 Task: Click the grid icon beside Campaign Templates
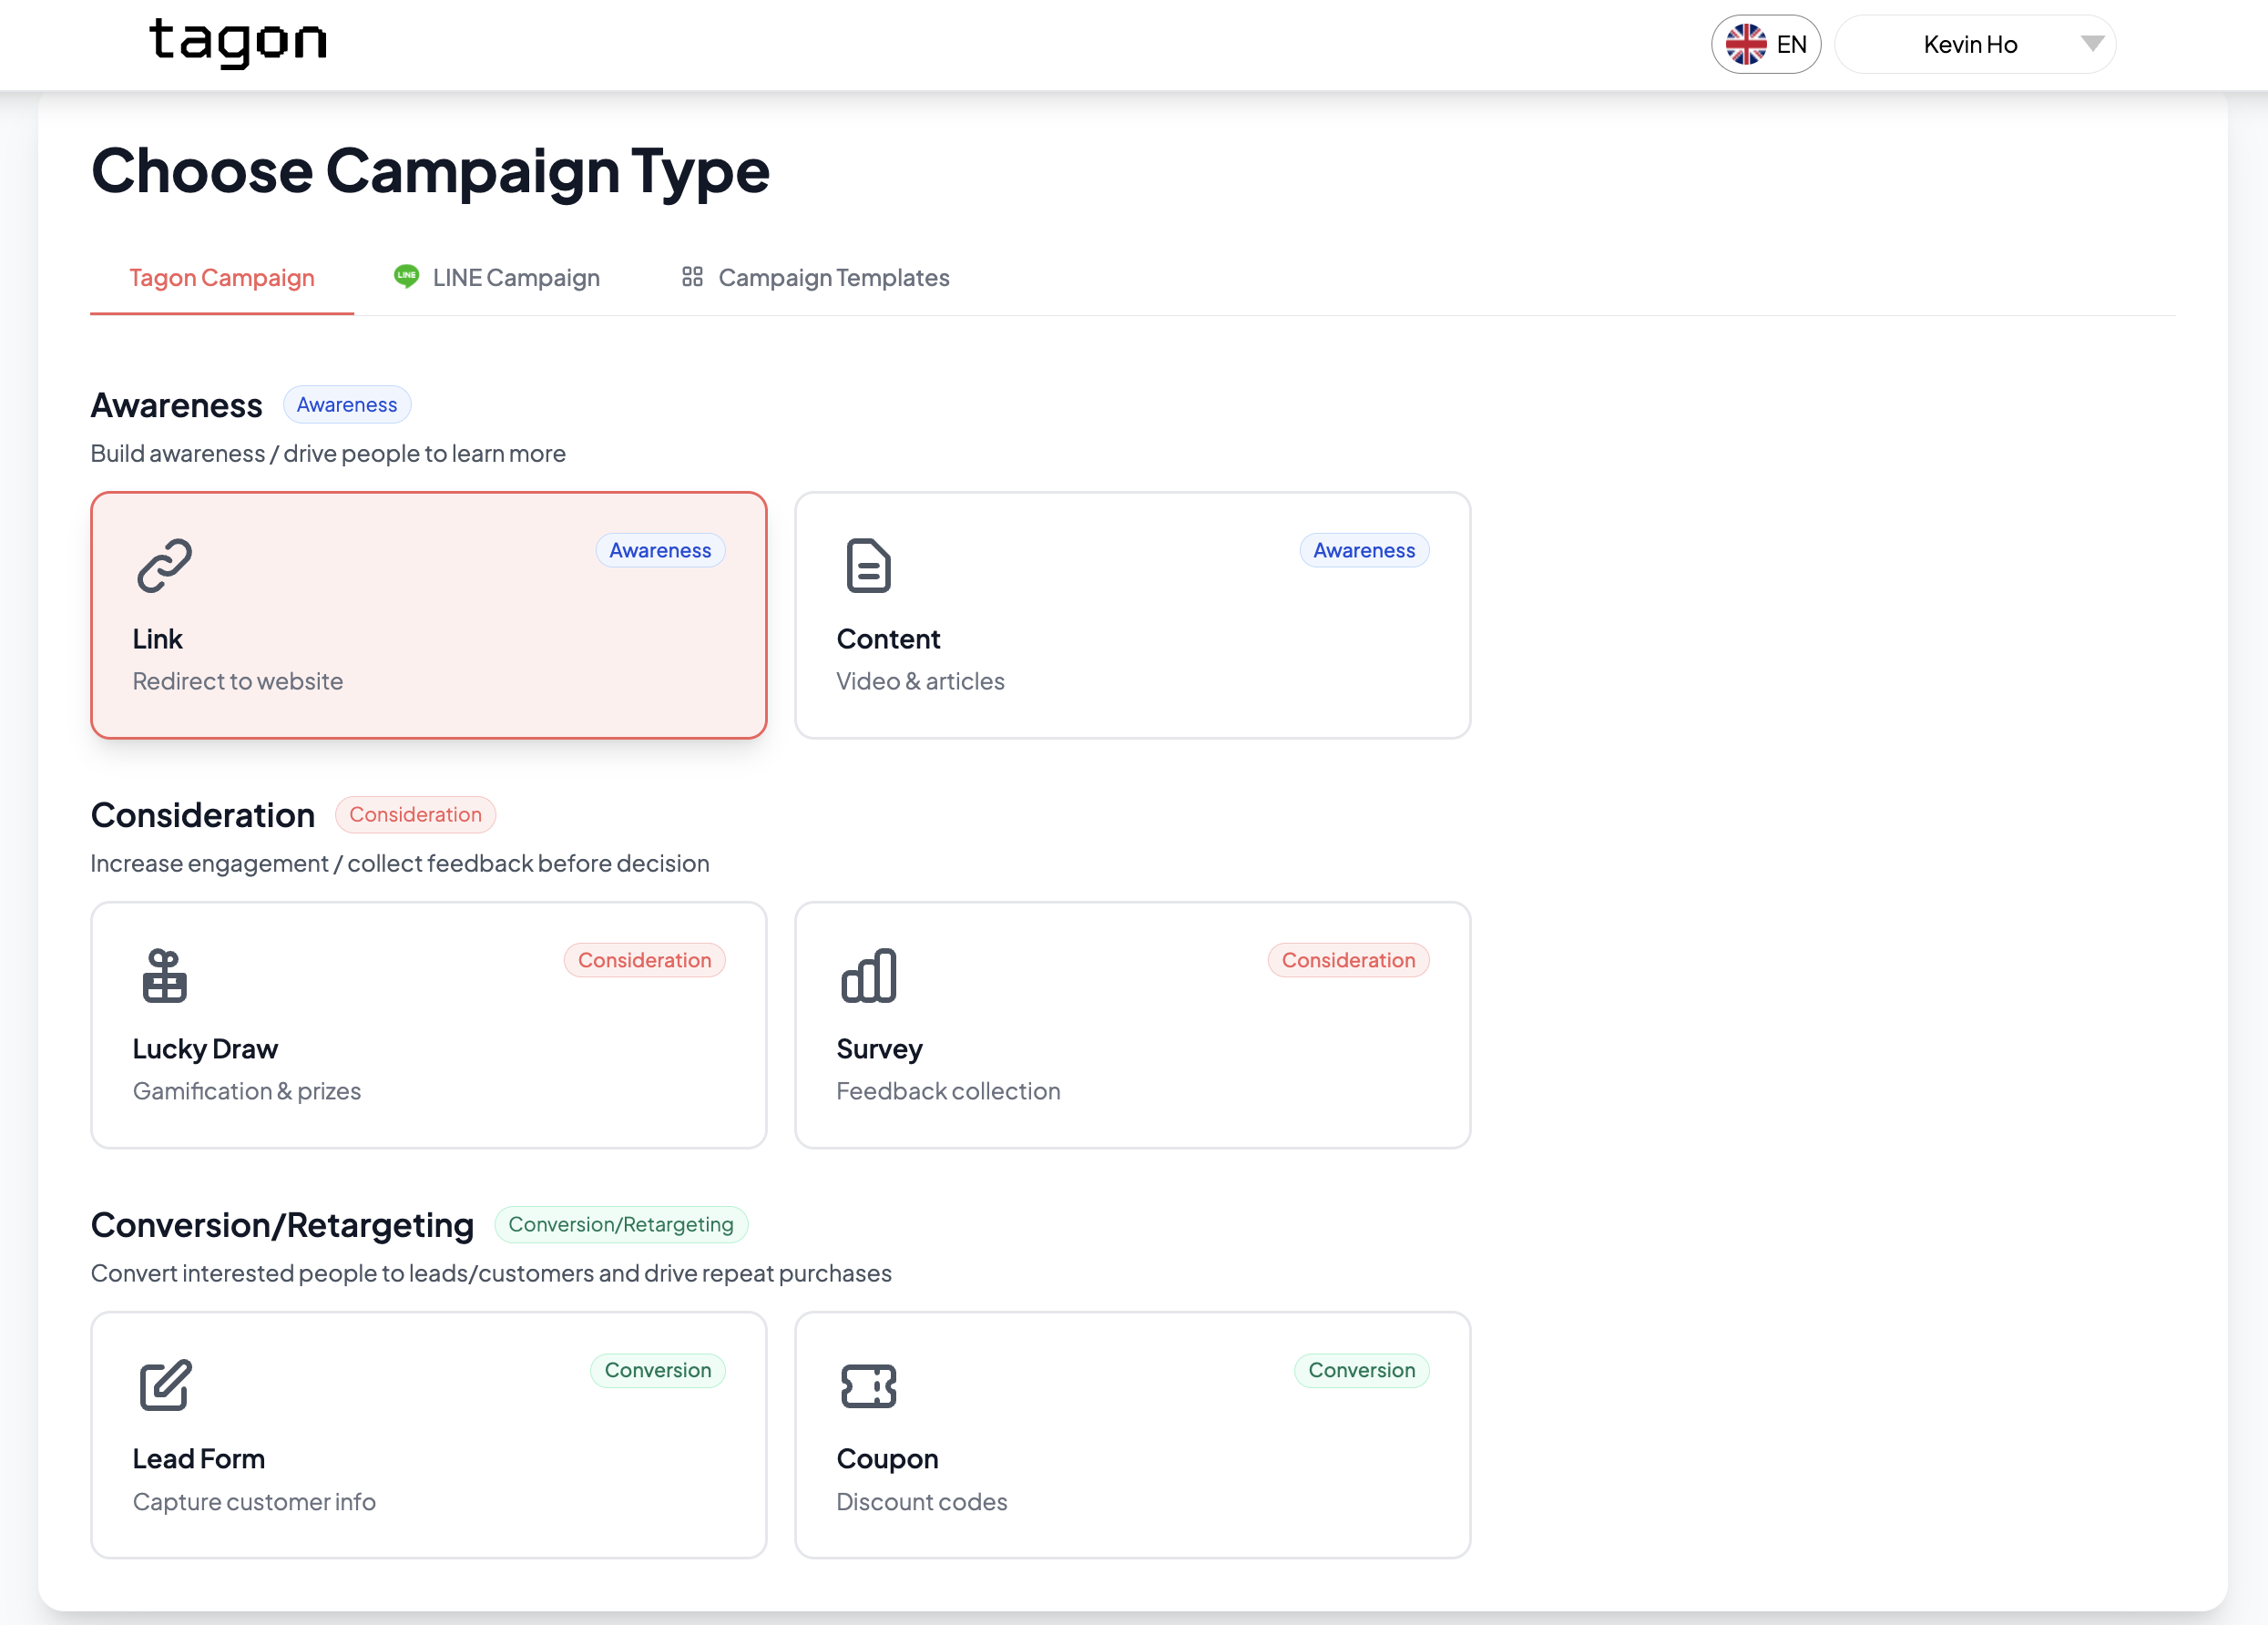click(692, 277)
